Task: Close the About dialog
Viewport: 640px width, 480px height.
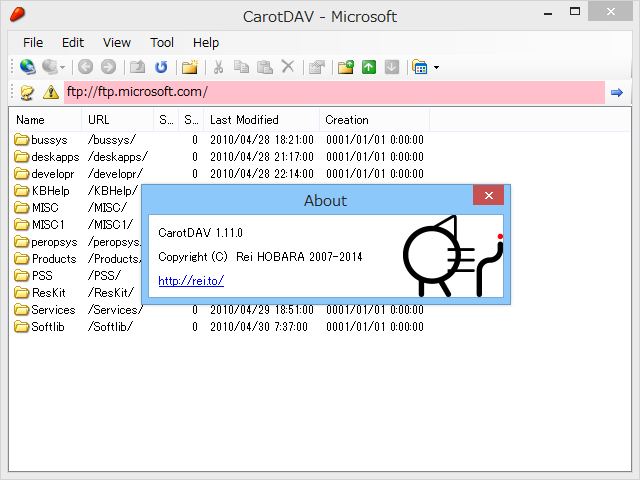Action: coord(489,196)
